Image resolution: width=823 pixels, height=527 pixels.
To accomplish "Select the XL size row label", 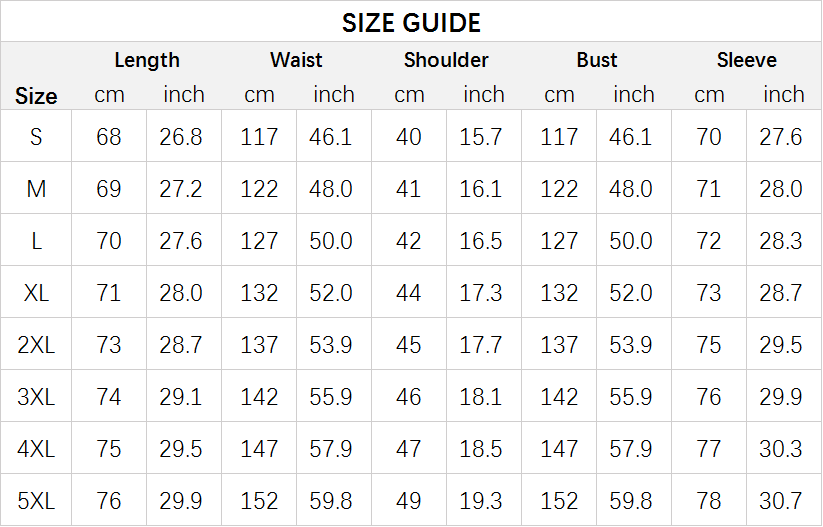I will pyautogui.click(x=36, y=293).
